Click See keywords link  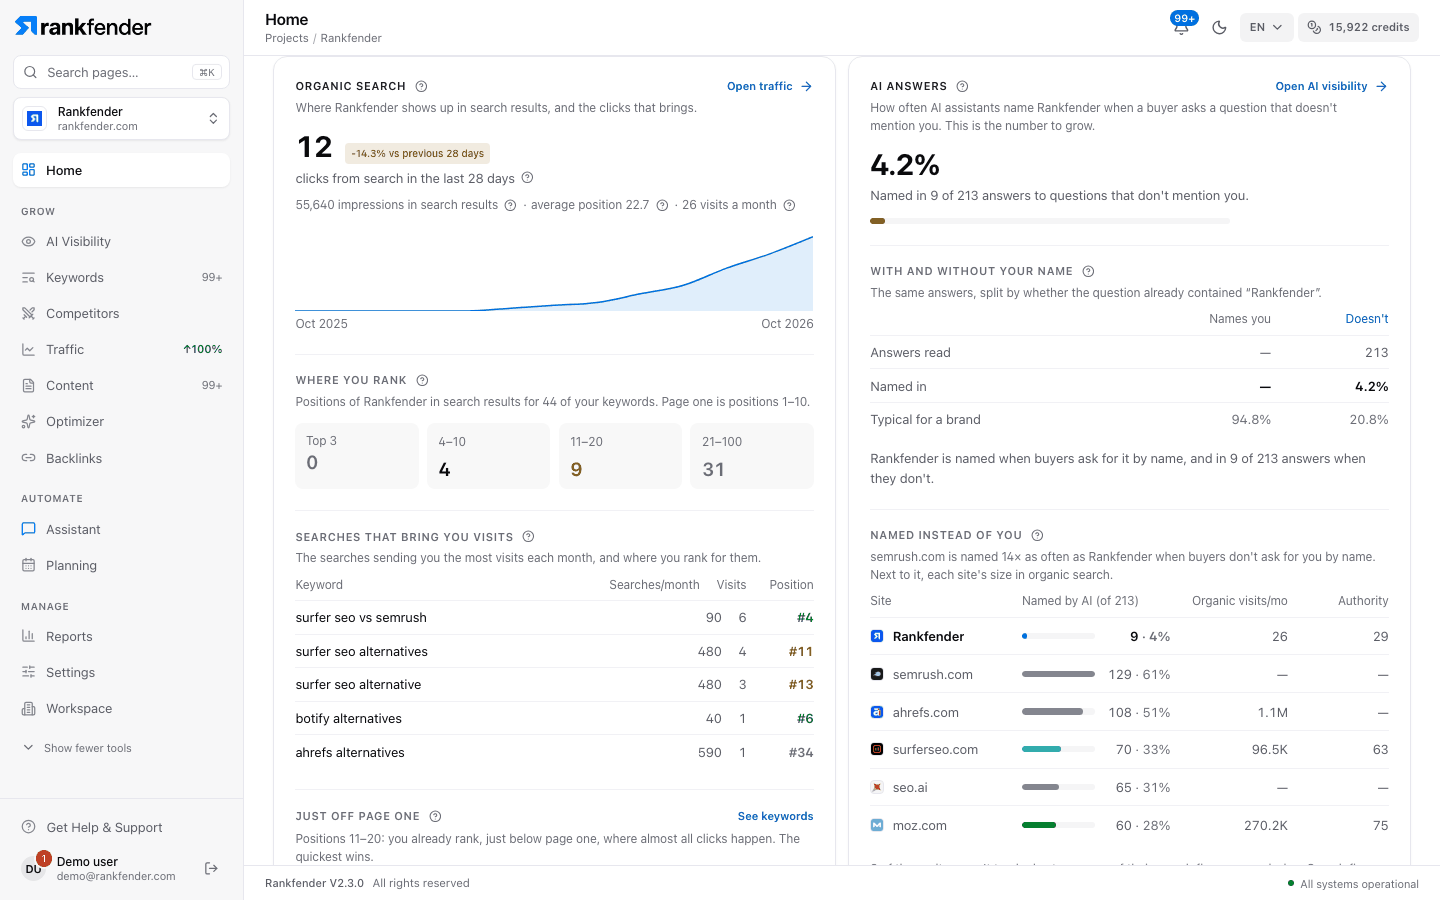(775, 816)
